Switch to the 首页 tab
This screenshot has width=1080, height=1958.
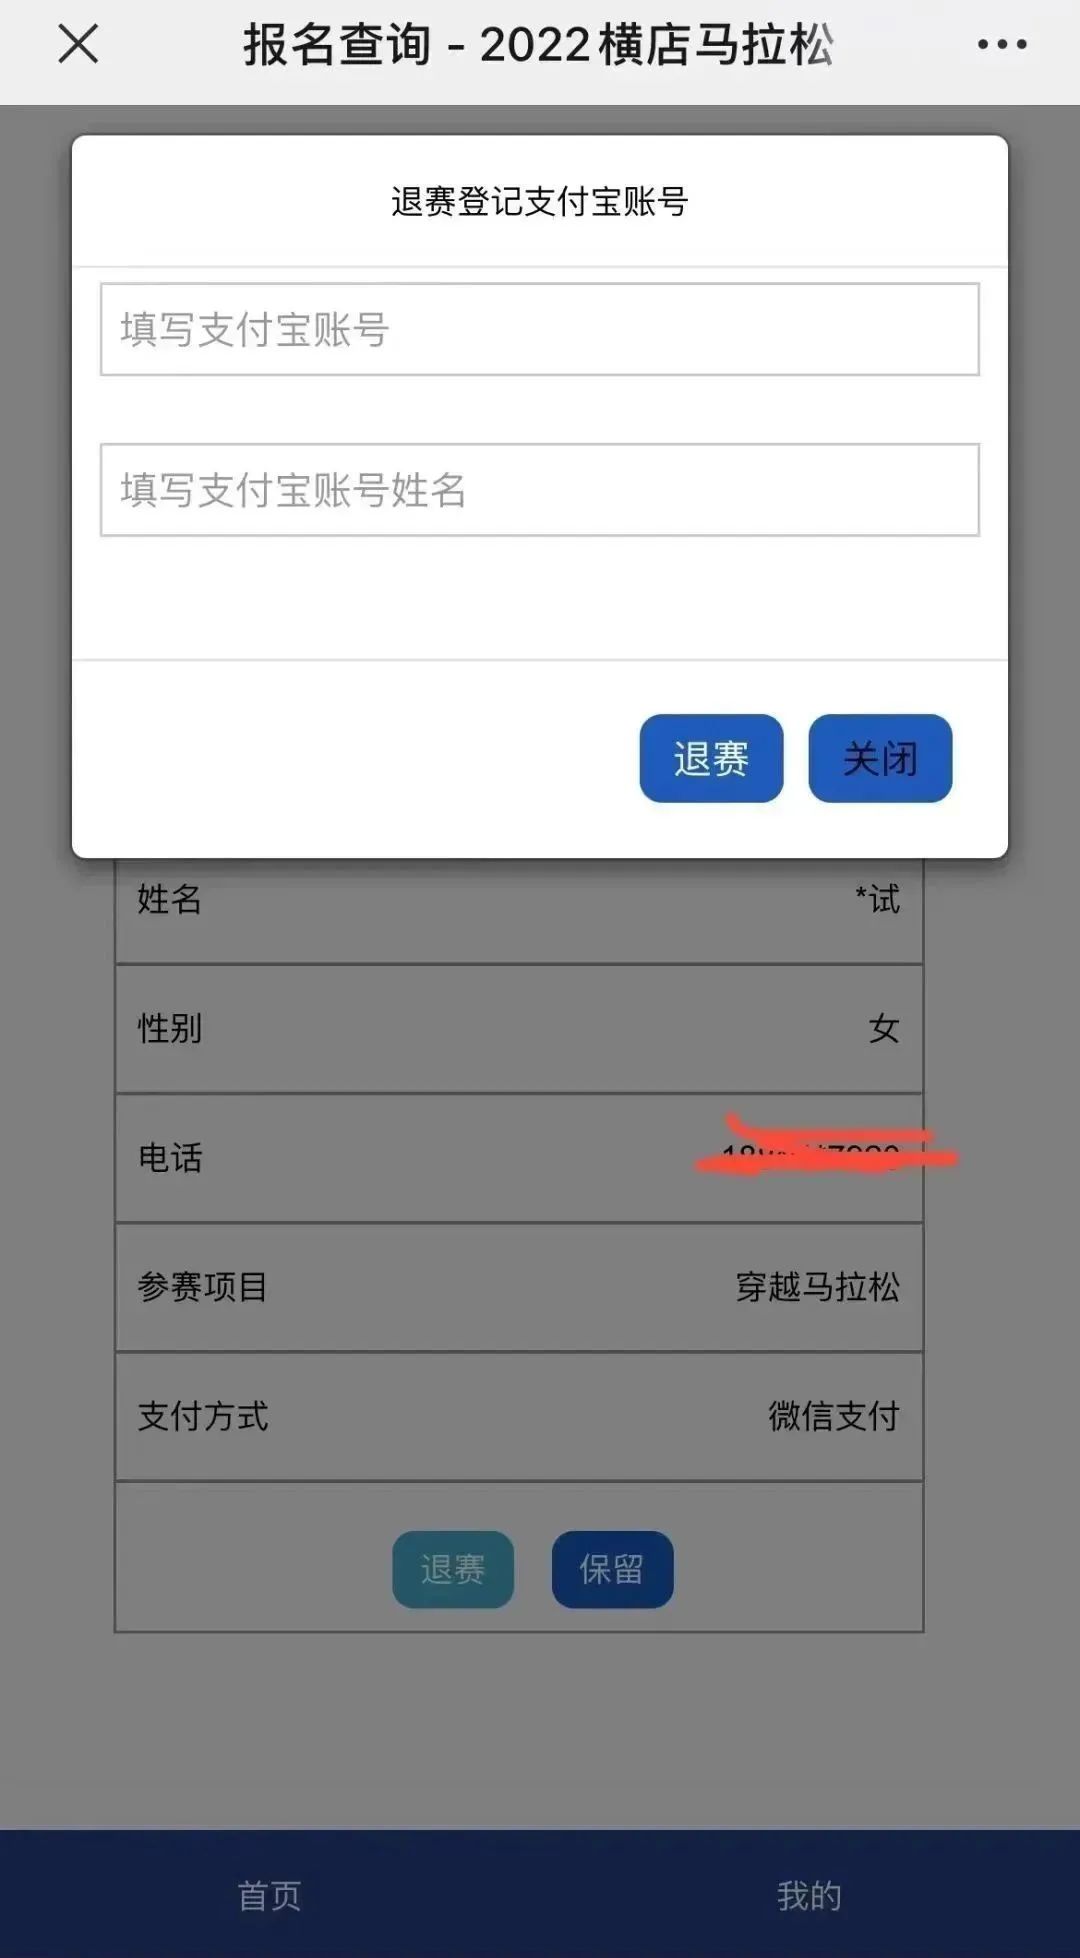coord(269,1895)
